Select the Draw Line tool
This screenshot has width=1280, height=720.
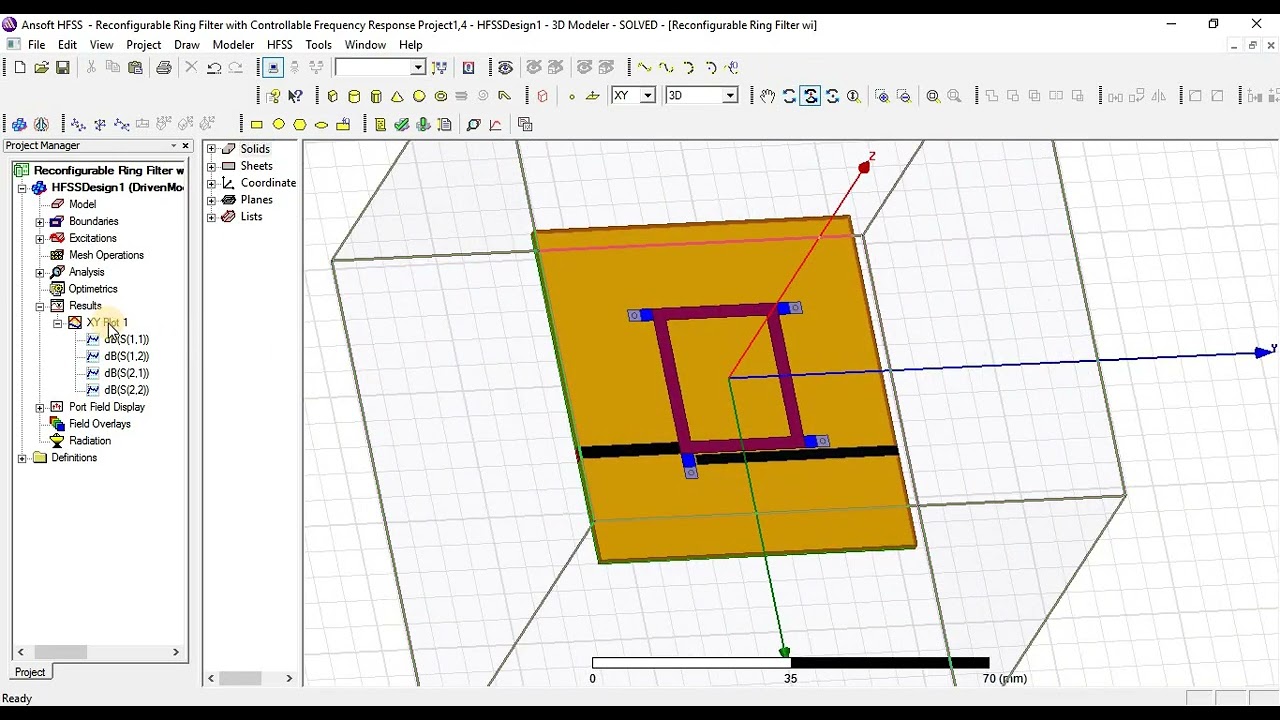[x=644, y=67]
